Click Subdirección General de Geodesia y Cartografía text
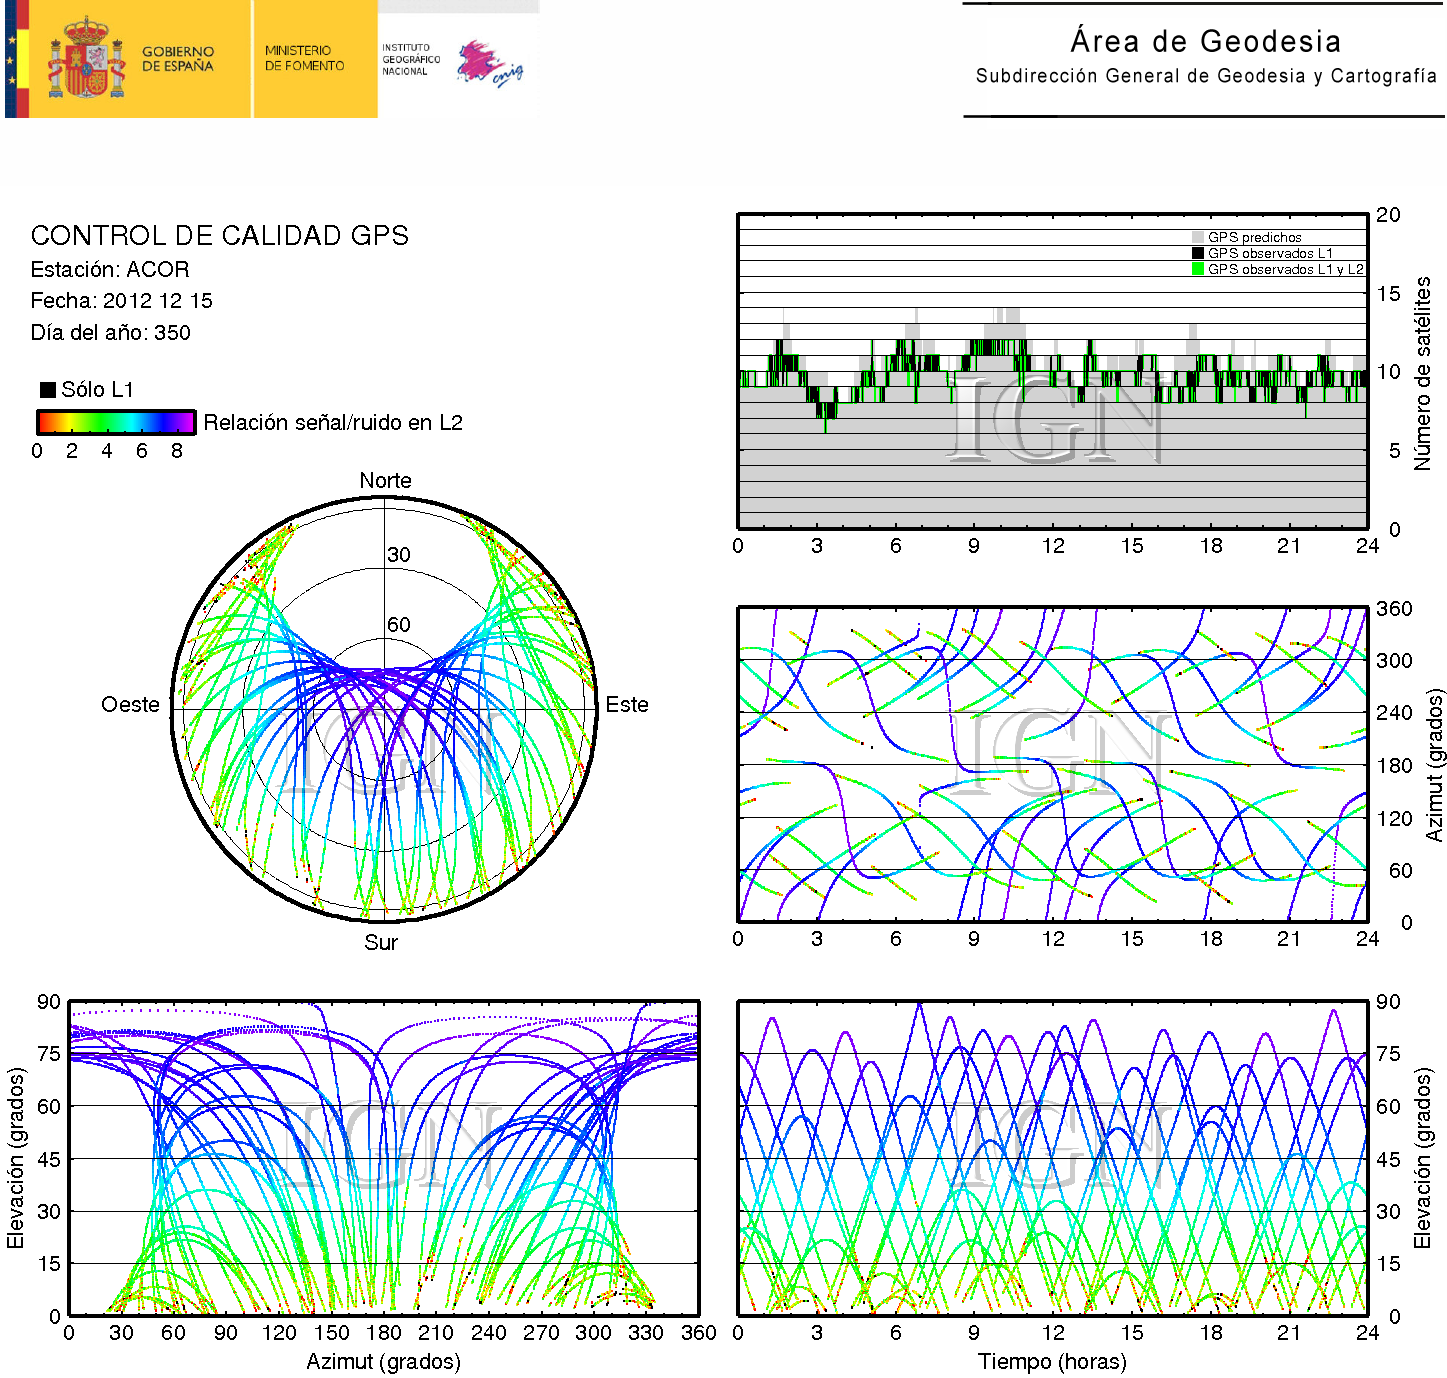Screen dimensions: 1447x1378 pos(1205,76)
